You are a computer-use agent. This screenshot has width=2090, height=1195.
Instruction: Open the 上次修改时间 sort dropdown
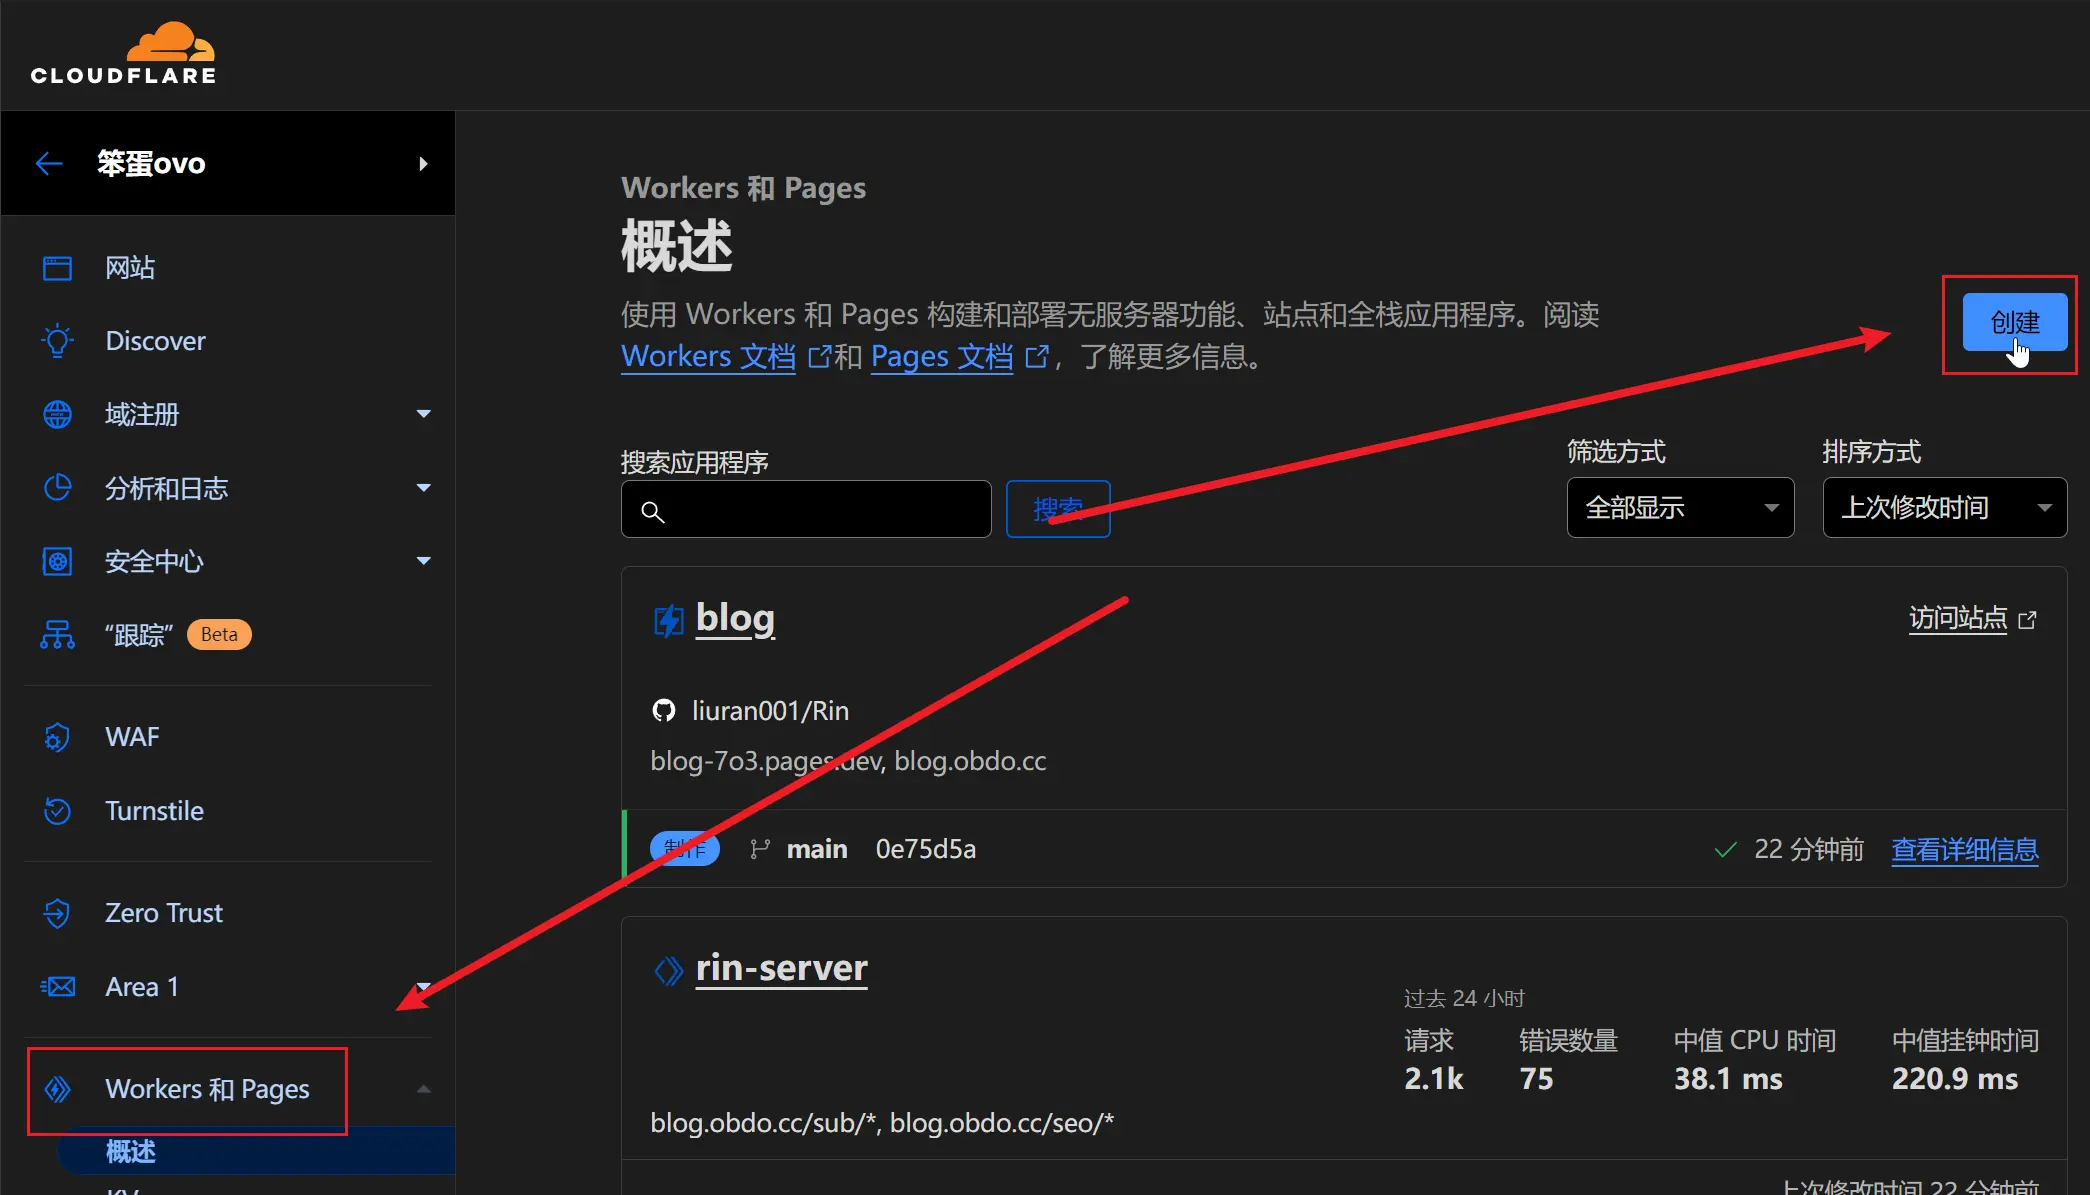1944,508
